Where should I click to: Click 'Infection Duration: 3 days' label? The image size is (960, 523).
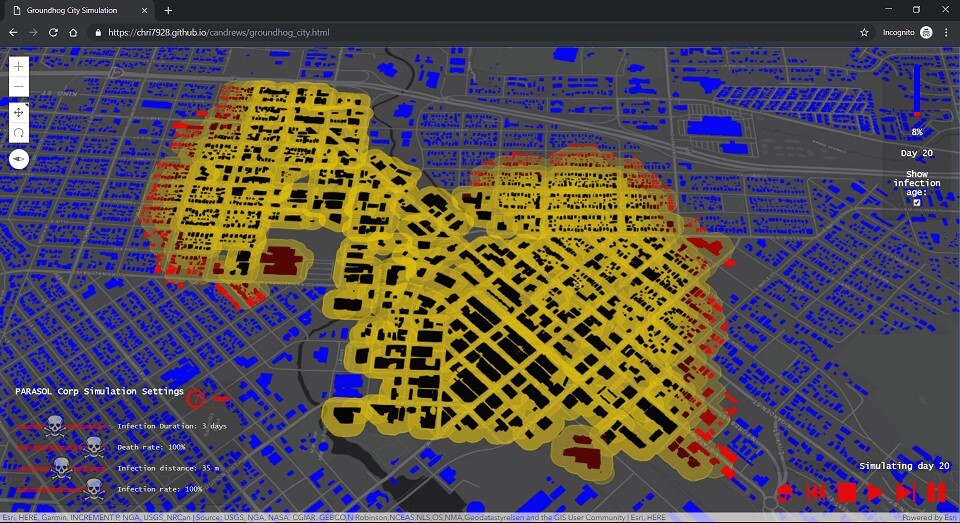[x=172, y=426]
